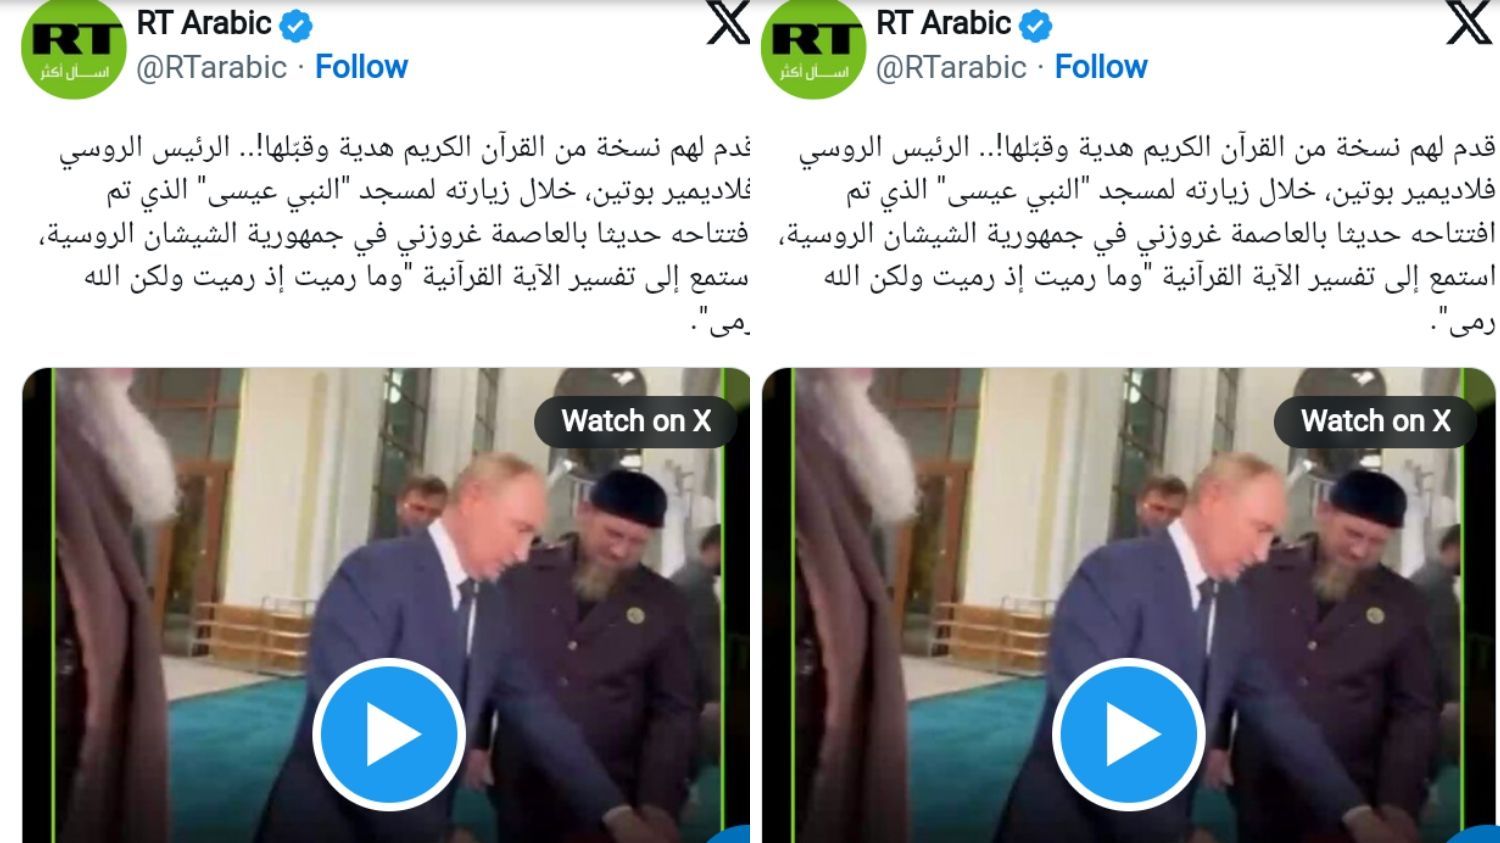Visit the @RTarabic handle in the second tweet

point(952,67)
